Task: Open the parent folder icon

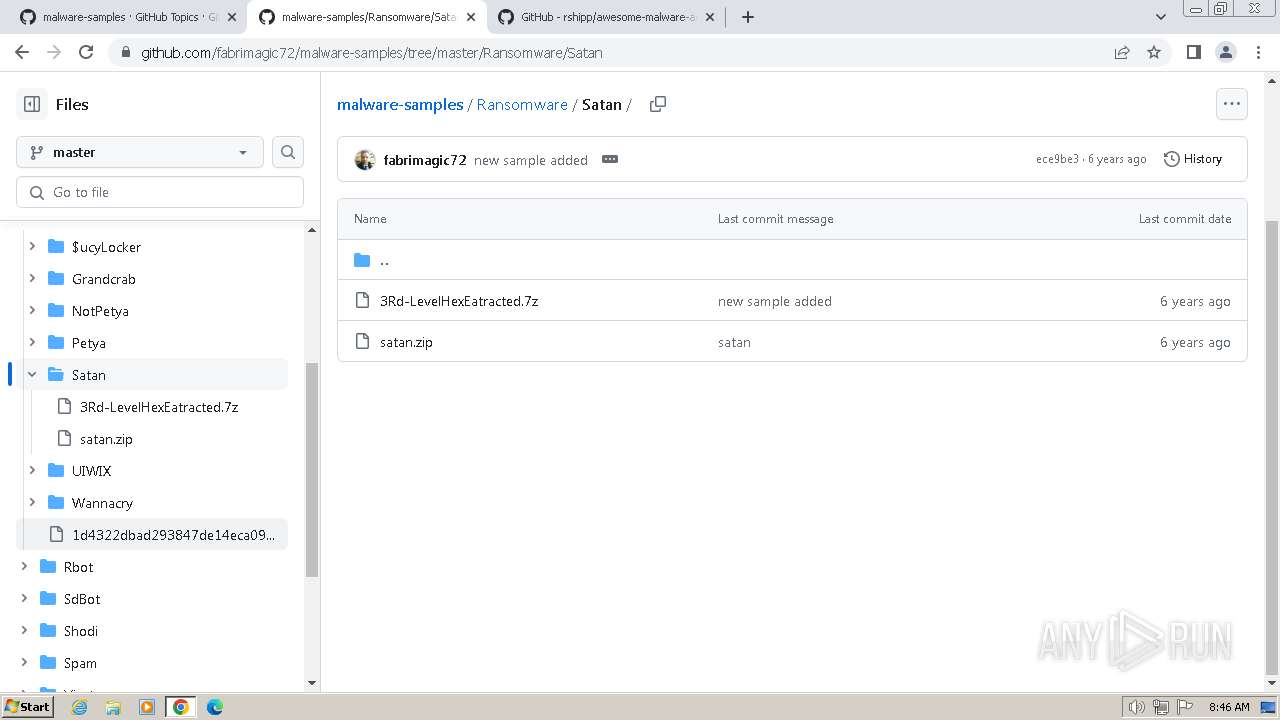Action: point(362,260)
